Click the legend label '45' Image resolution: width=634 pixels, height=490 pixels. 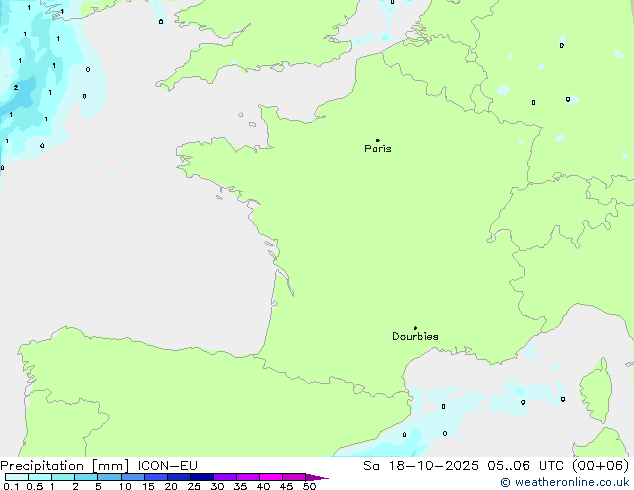click(286, 486)
